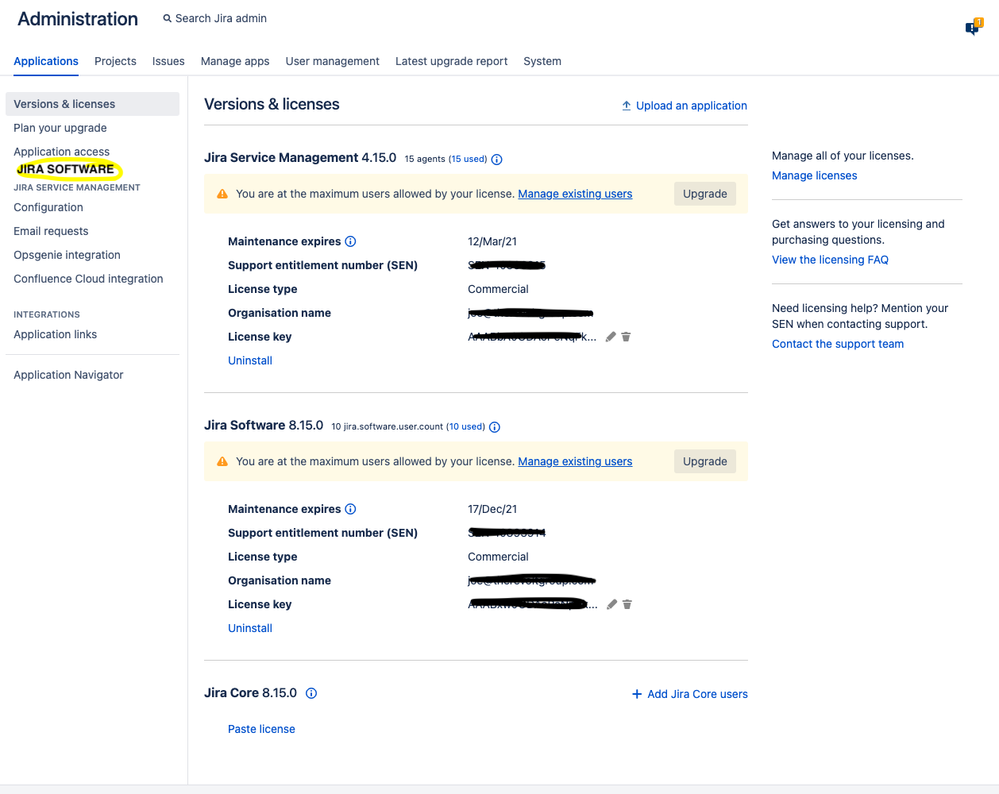
Task: Click Service Management warning triangle icon
Action: 222,194
